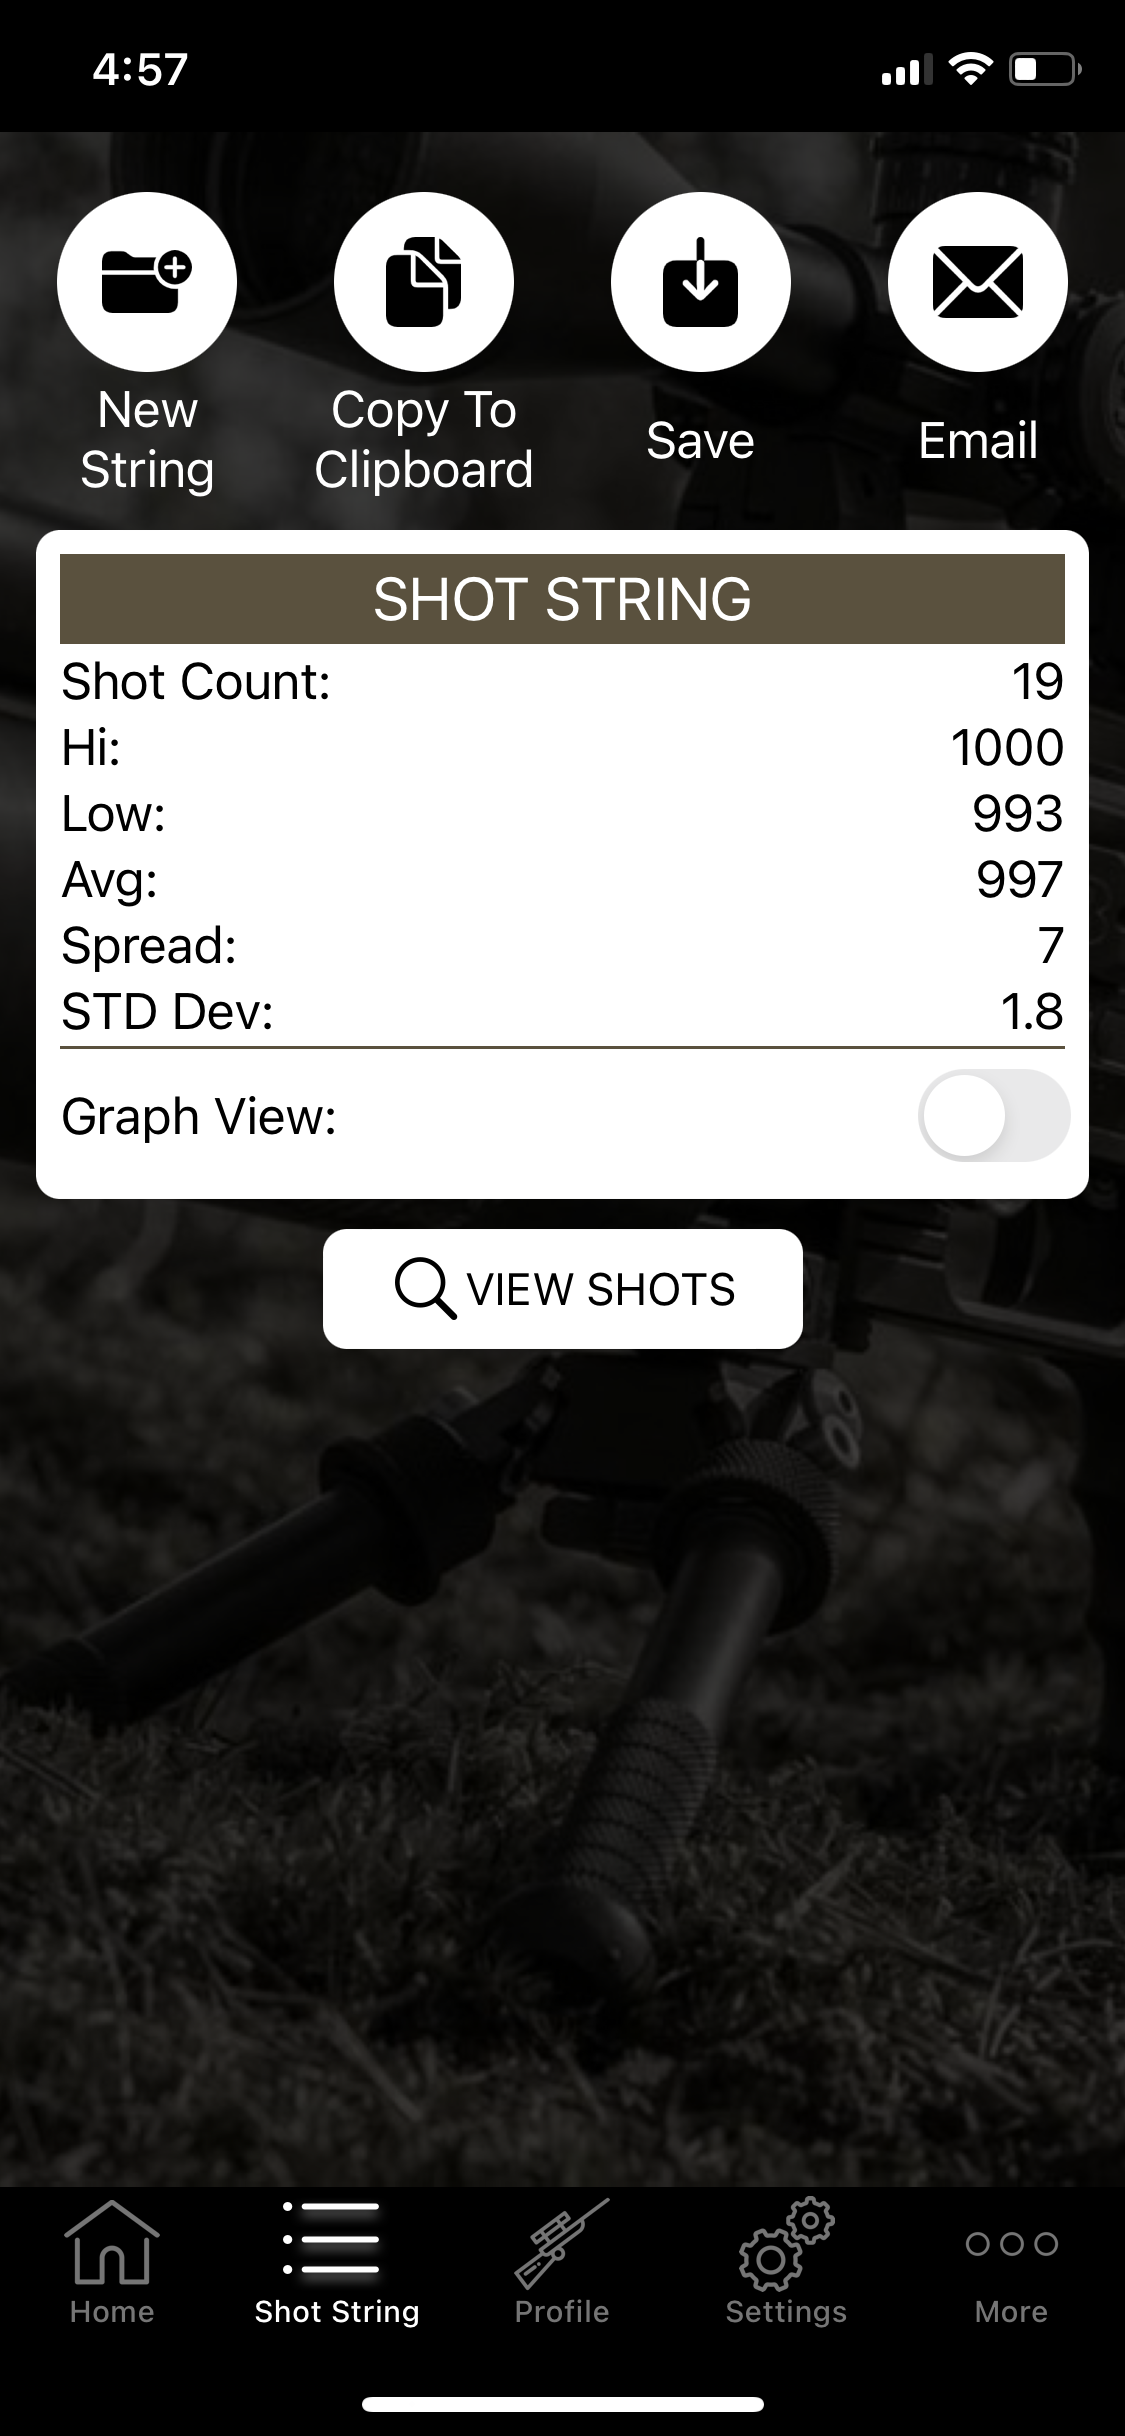Click the VIEW SHOTS button
Viewport: 1125px width, 2436px height.
[x=563, y=1288]
